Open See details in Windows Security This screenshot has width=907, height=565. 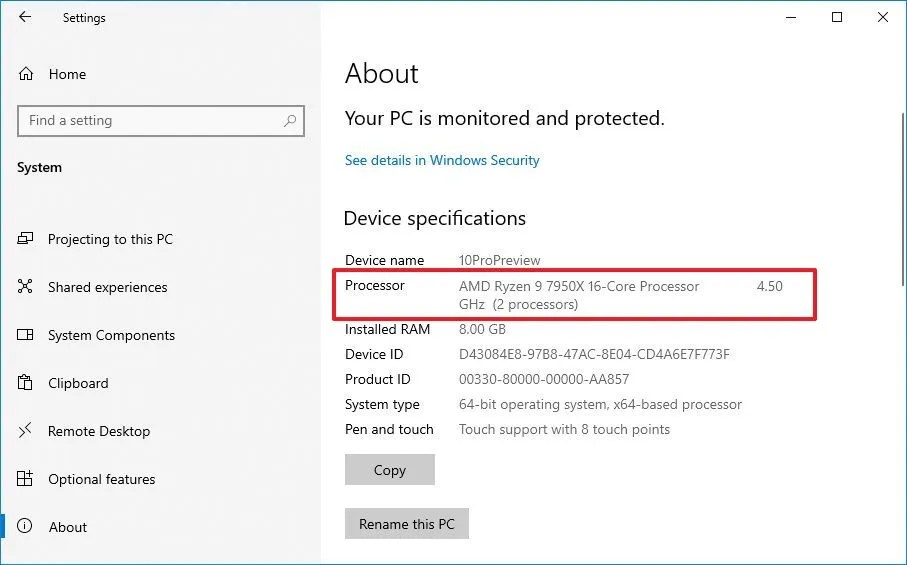[x=442, y=160]
